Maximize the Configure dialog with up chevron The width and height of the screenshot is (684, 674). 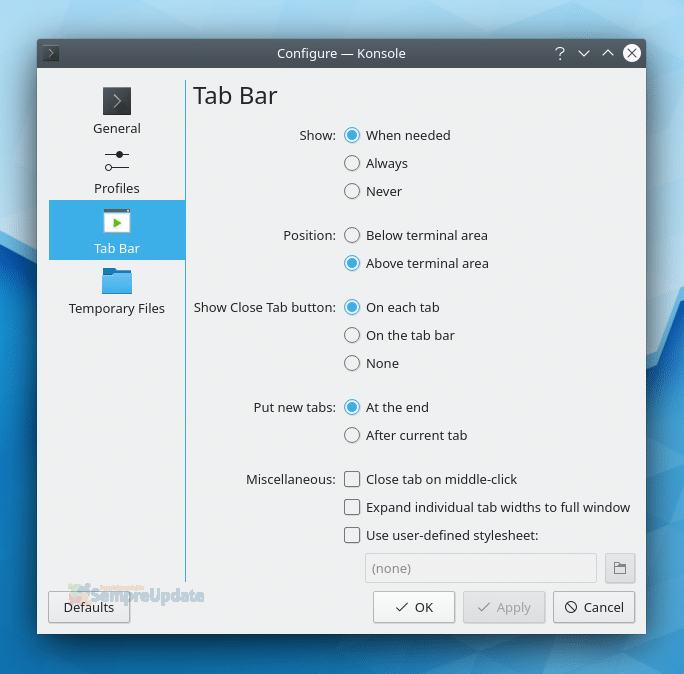click(x=608, y=54)
